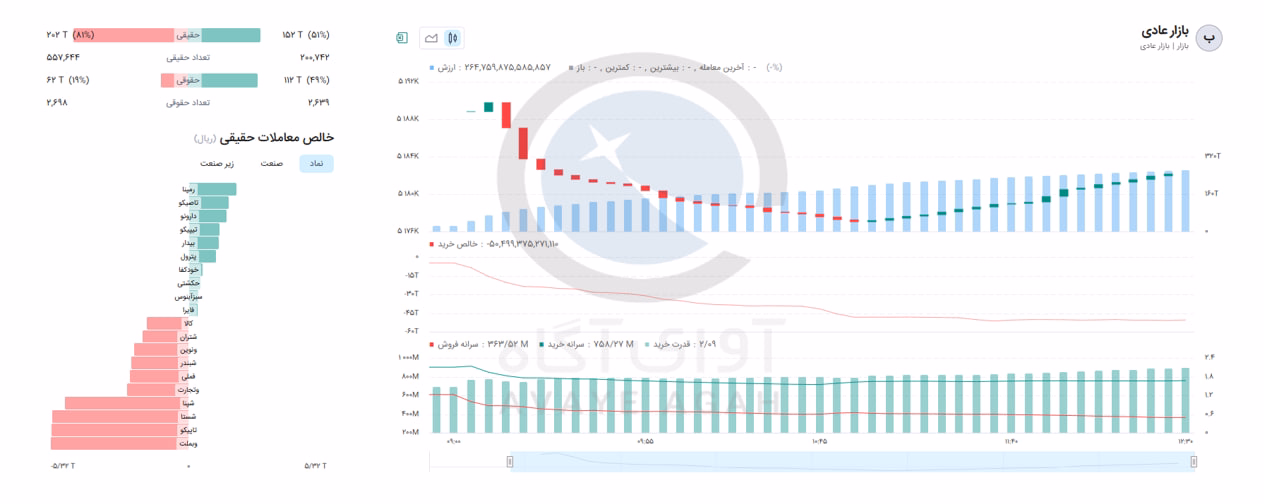Screen dimensions: 1264x504
Task: Toggle the قدرت خرید legend marker
Action: [648, 344]
